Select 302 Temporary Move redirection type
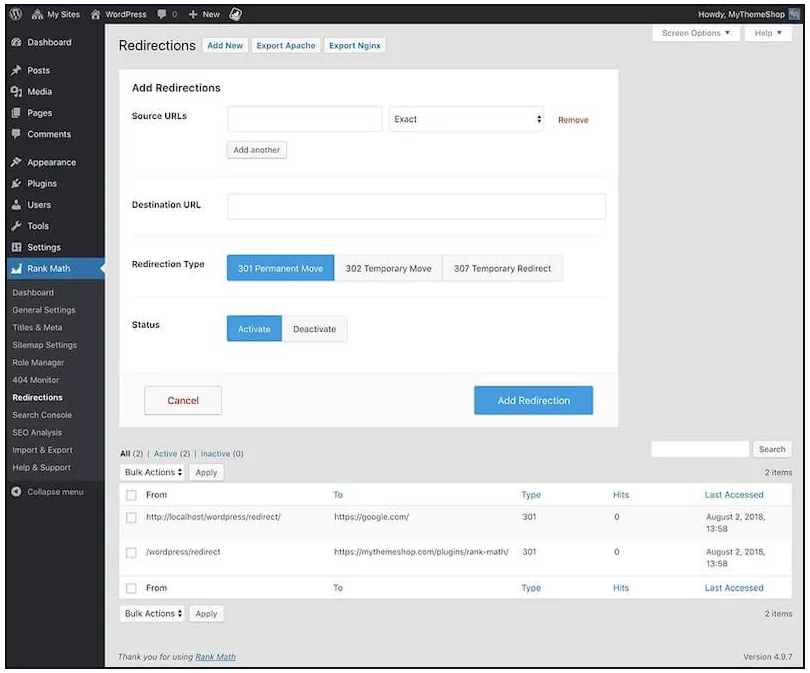The width and height of the screenshot is (810, 673). 388,268
